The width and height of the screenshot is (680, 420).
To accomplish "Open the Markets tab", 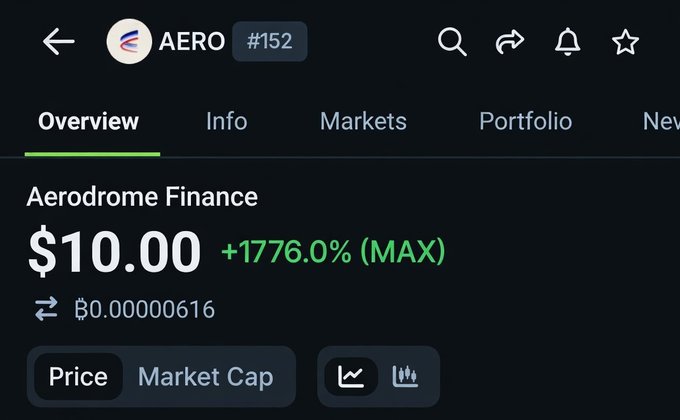I will 363,122.
